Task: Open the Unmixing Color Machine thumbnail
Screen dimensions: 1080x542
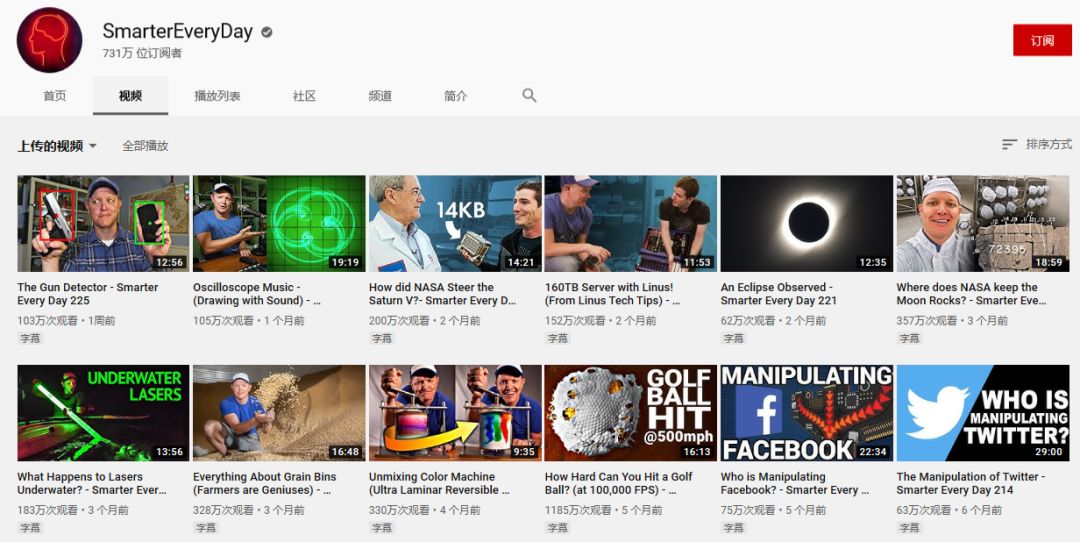Action: pos(455,413)
